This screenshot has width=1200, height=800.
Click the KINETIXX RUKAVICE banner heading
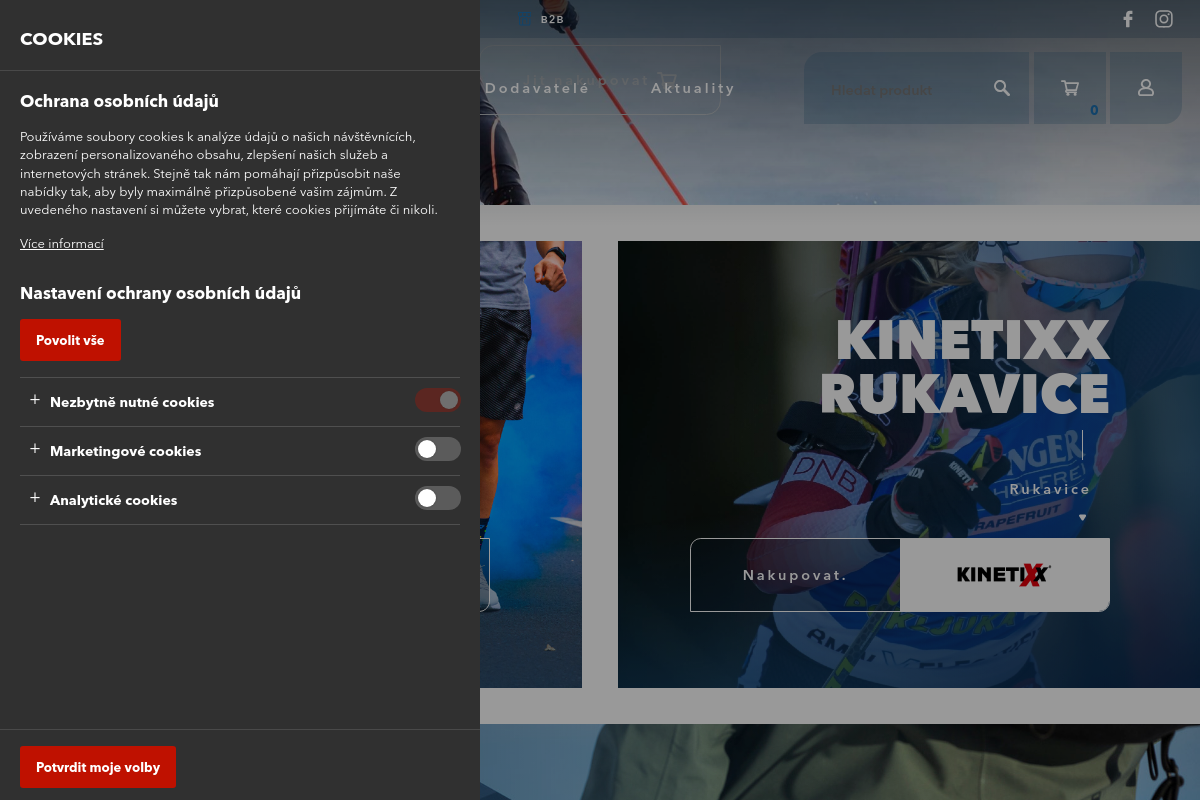965,366
